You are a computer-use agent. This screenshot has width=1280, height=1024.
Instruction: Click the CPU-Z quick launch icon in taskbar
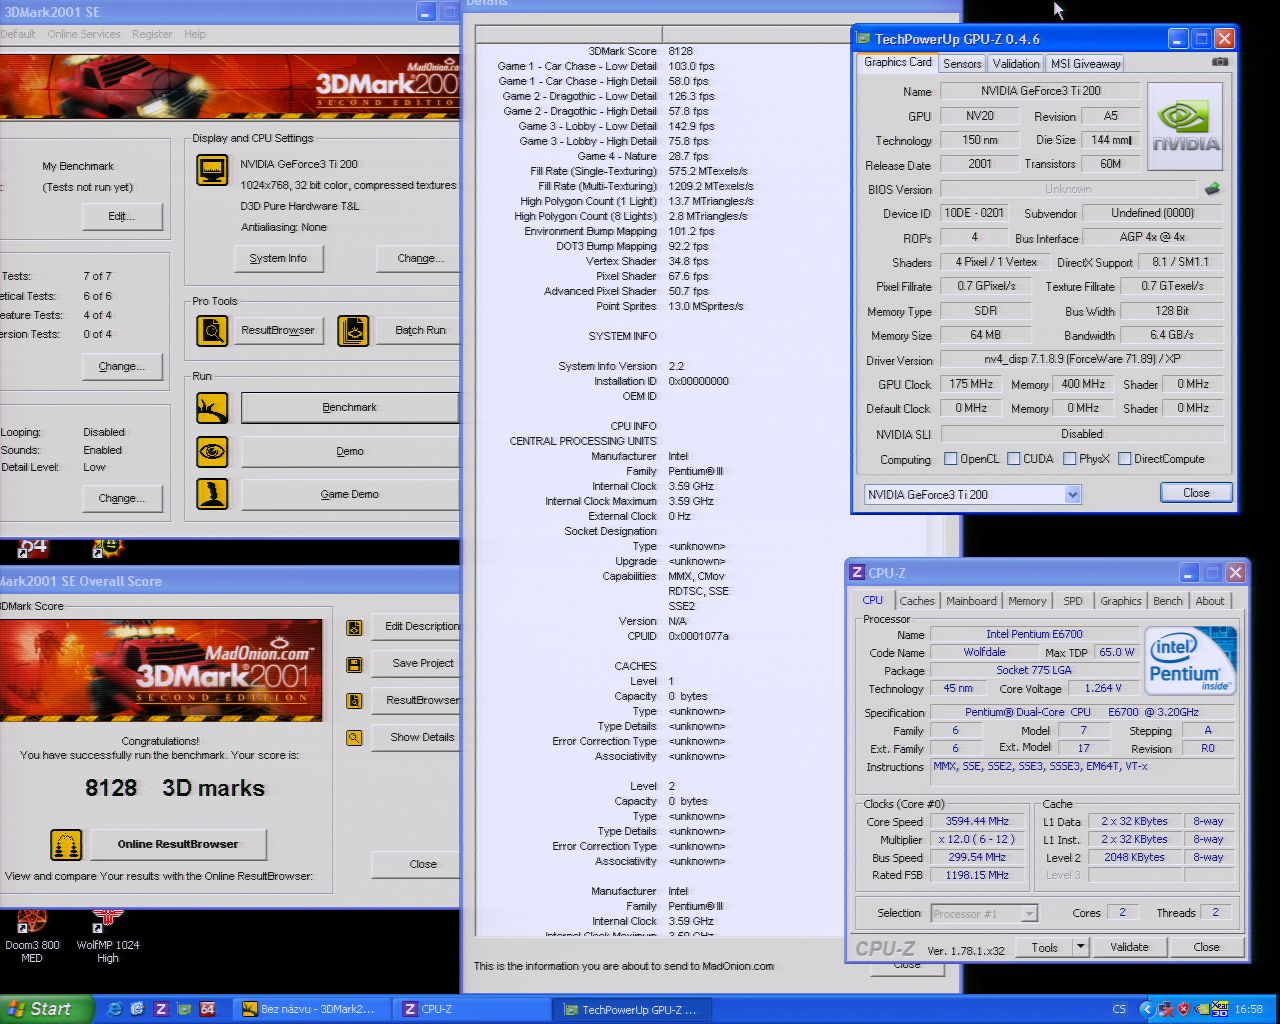click(161, 1009)
